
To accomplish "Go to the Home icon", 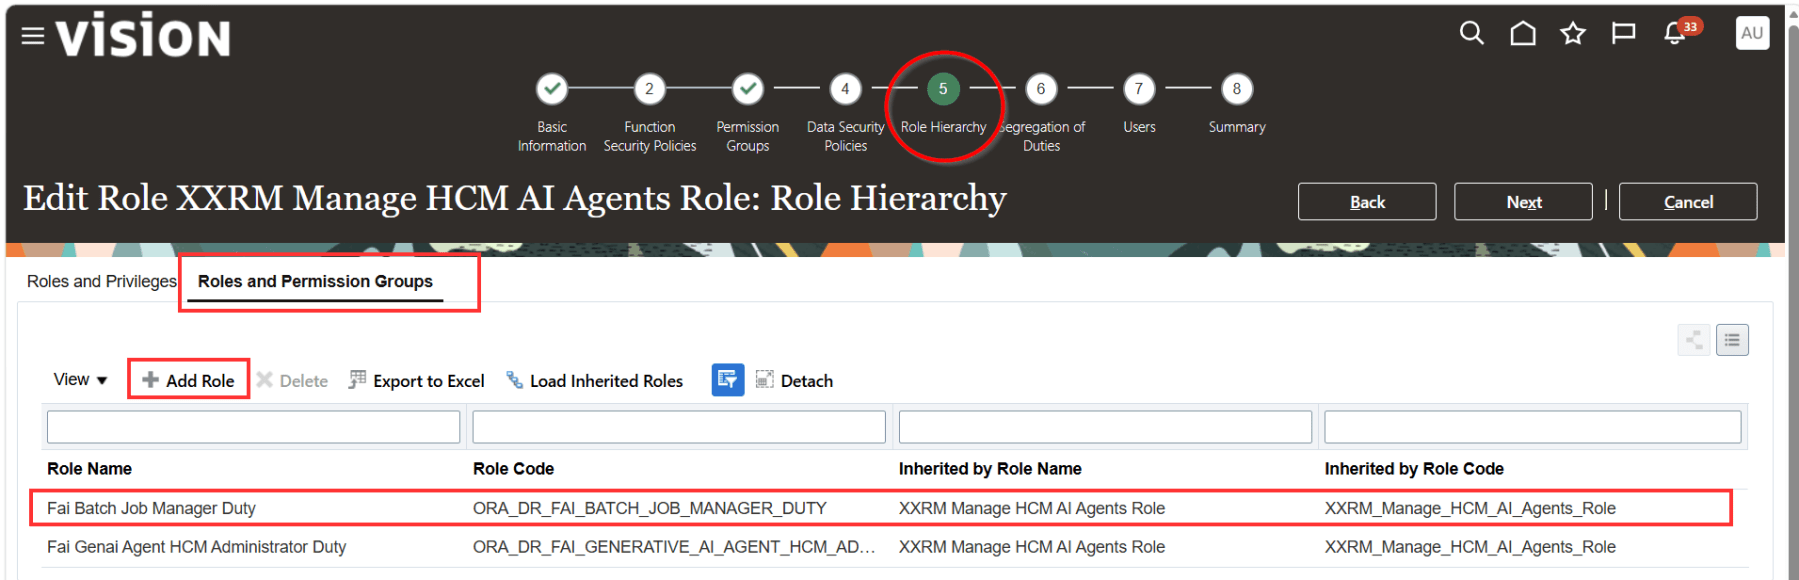I will tap(1522, 34).
